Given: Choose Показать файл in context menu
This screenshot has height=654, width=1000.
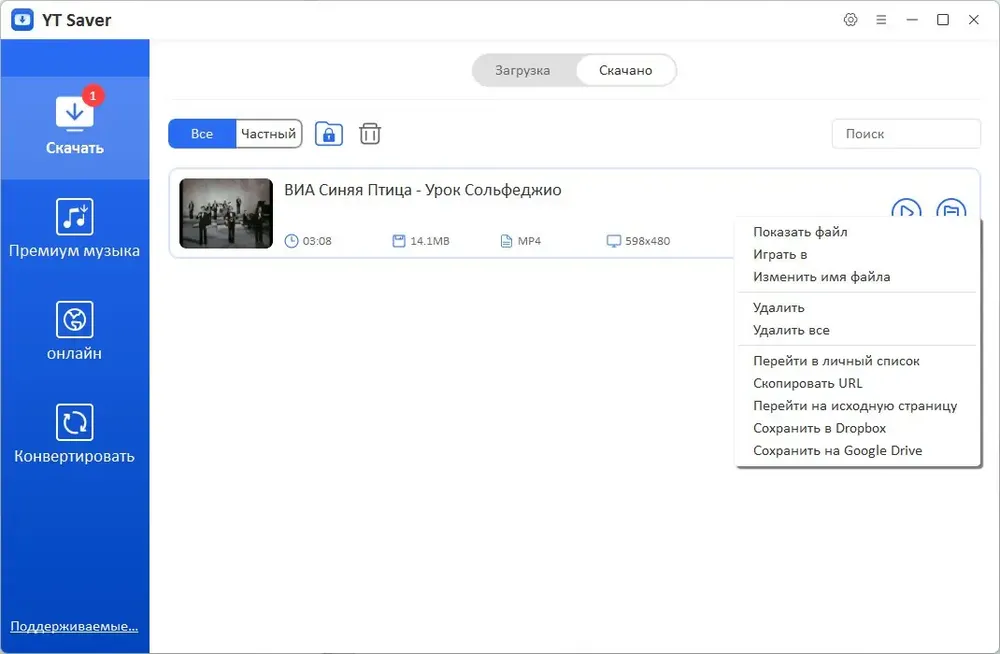Looking at the screenshot, I should tap(800, 232).
